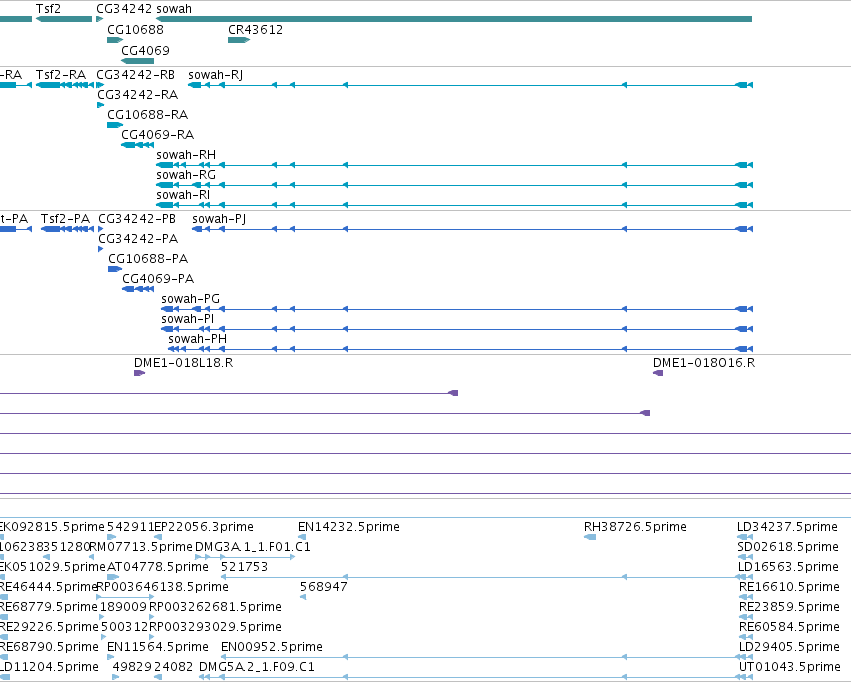Image resolution: width=851 pixels, height=682 pixels.
Task: Select EST UT01043.5prime
Action: (790, 667)
